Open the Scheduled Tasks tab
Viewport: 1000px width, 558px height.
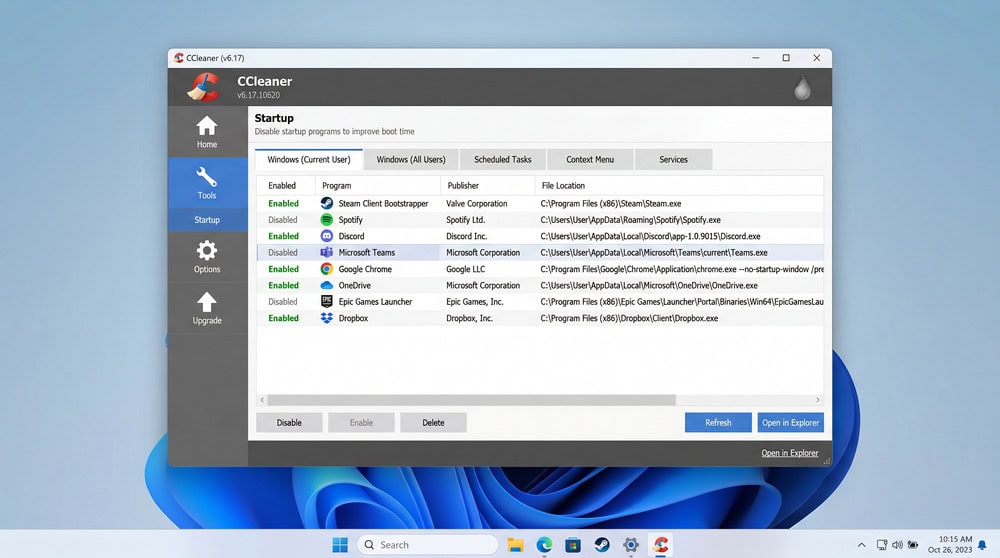[x=503, y=159]
